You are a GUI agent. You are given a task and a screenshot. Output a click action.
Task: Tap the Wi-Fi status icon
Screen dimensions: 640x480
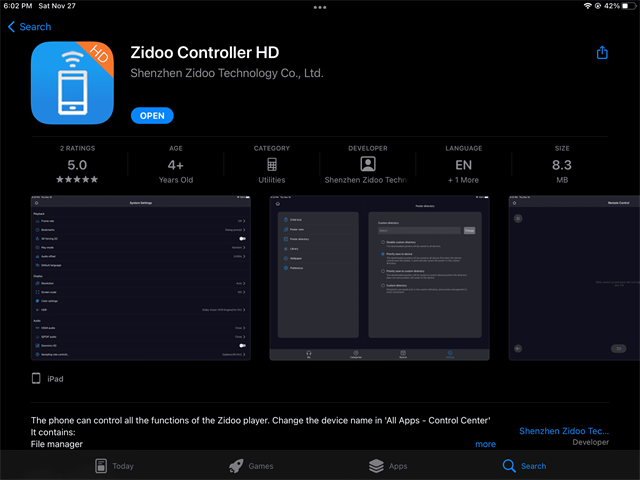[587, 6]
